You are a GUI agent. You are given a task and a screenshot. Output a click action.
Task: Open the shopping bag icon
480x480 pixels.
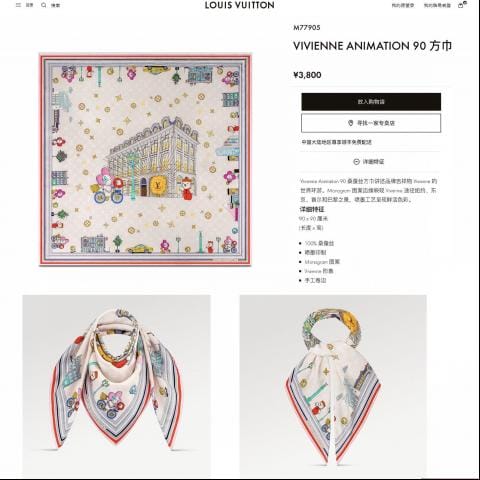(x=461, y=5)
